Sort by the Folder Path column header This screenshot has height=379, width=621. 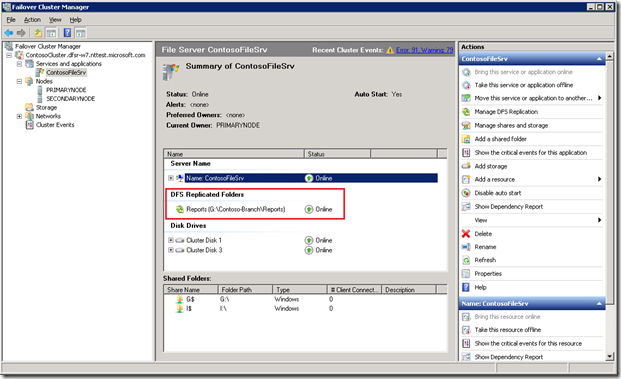[x=245, y=290]
